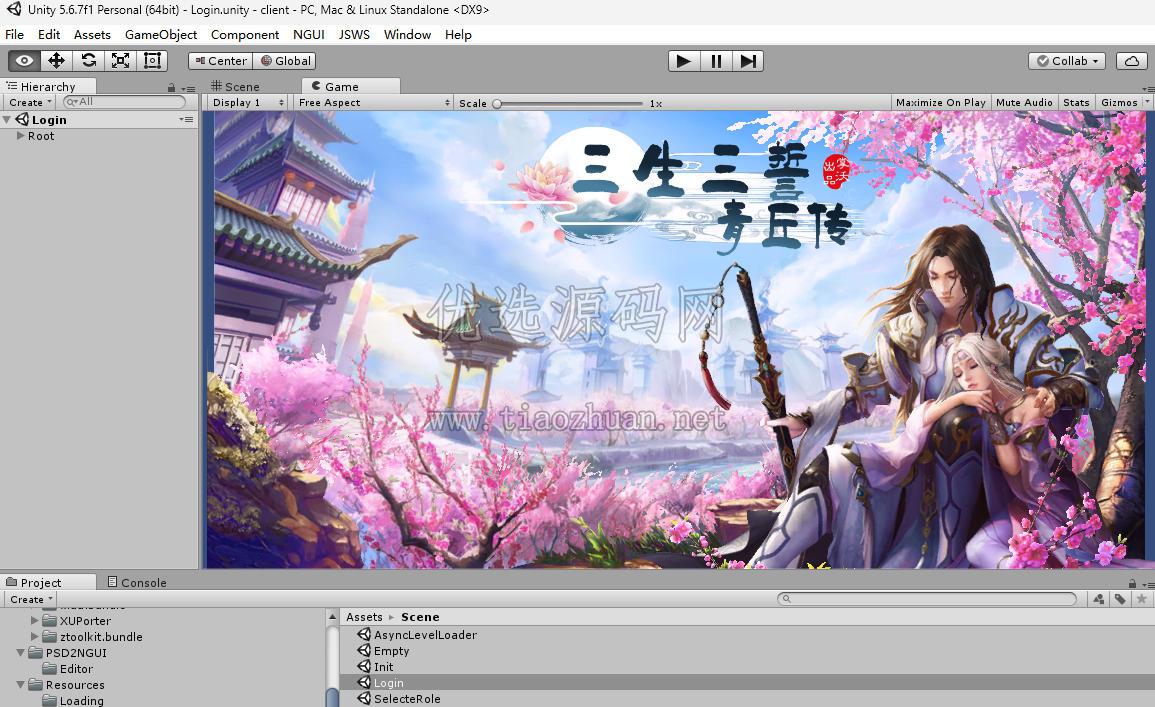Screen dimensions: 1155x707
Task: Toggle the Project panel lock icon
Action: tap(1131, 583)
